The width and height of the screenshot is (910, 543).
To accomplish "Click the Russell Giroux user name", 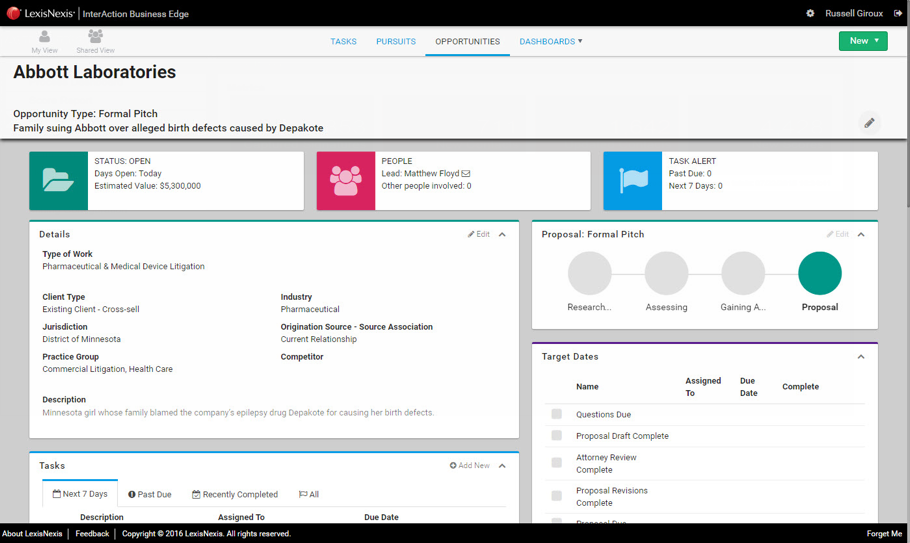I will coord(854,13).
